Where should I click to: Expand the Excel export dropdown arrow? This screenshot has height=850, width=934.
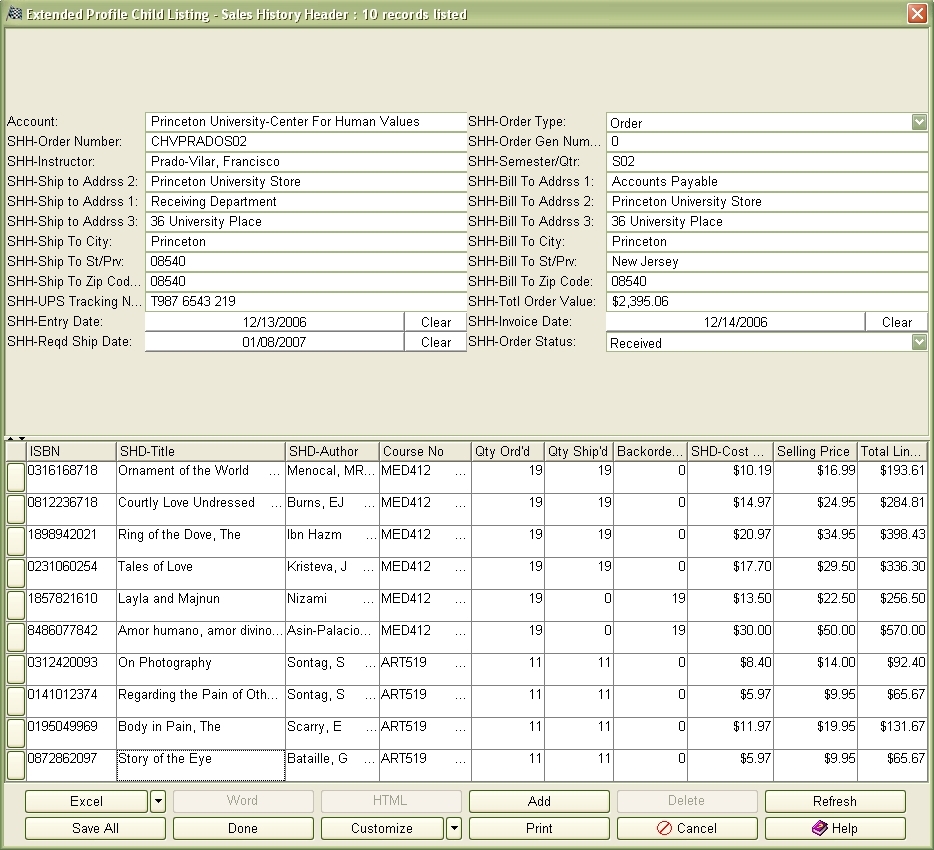coord(158,801)
